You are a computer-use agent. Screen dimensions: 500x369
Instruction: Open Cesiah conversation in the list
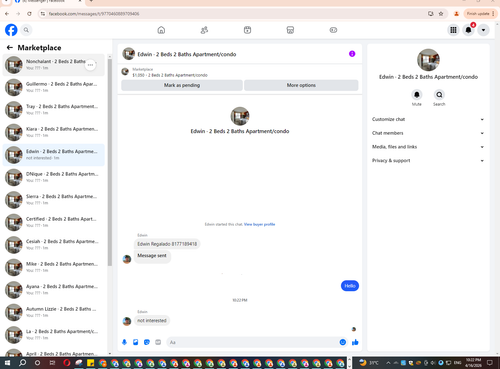(54, 245)
